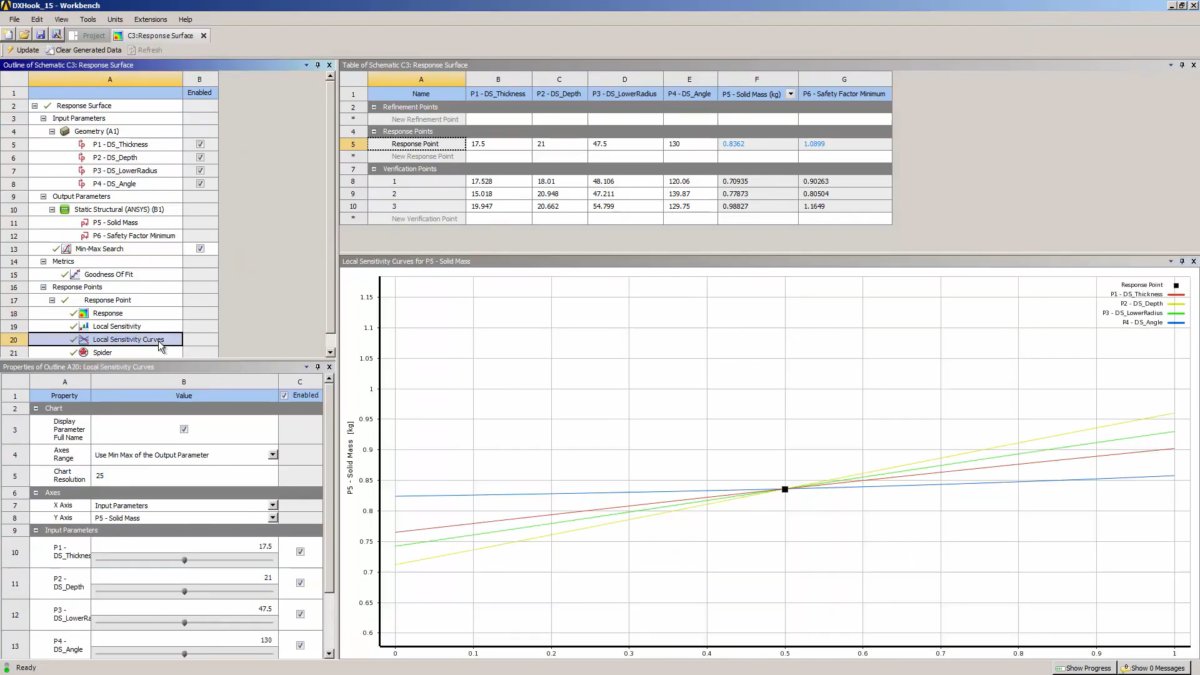Toggle the Min-Max Search Enabled checkbox

pyautogui.click(x=200, y=249)
